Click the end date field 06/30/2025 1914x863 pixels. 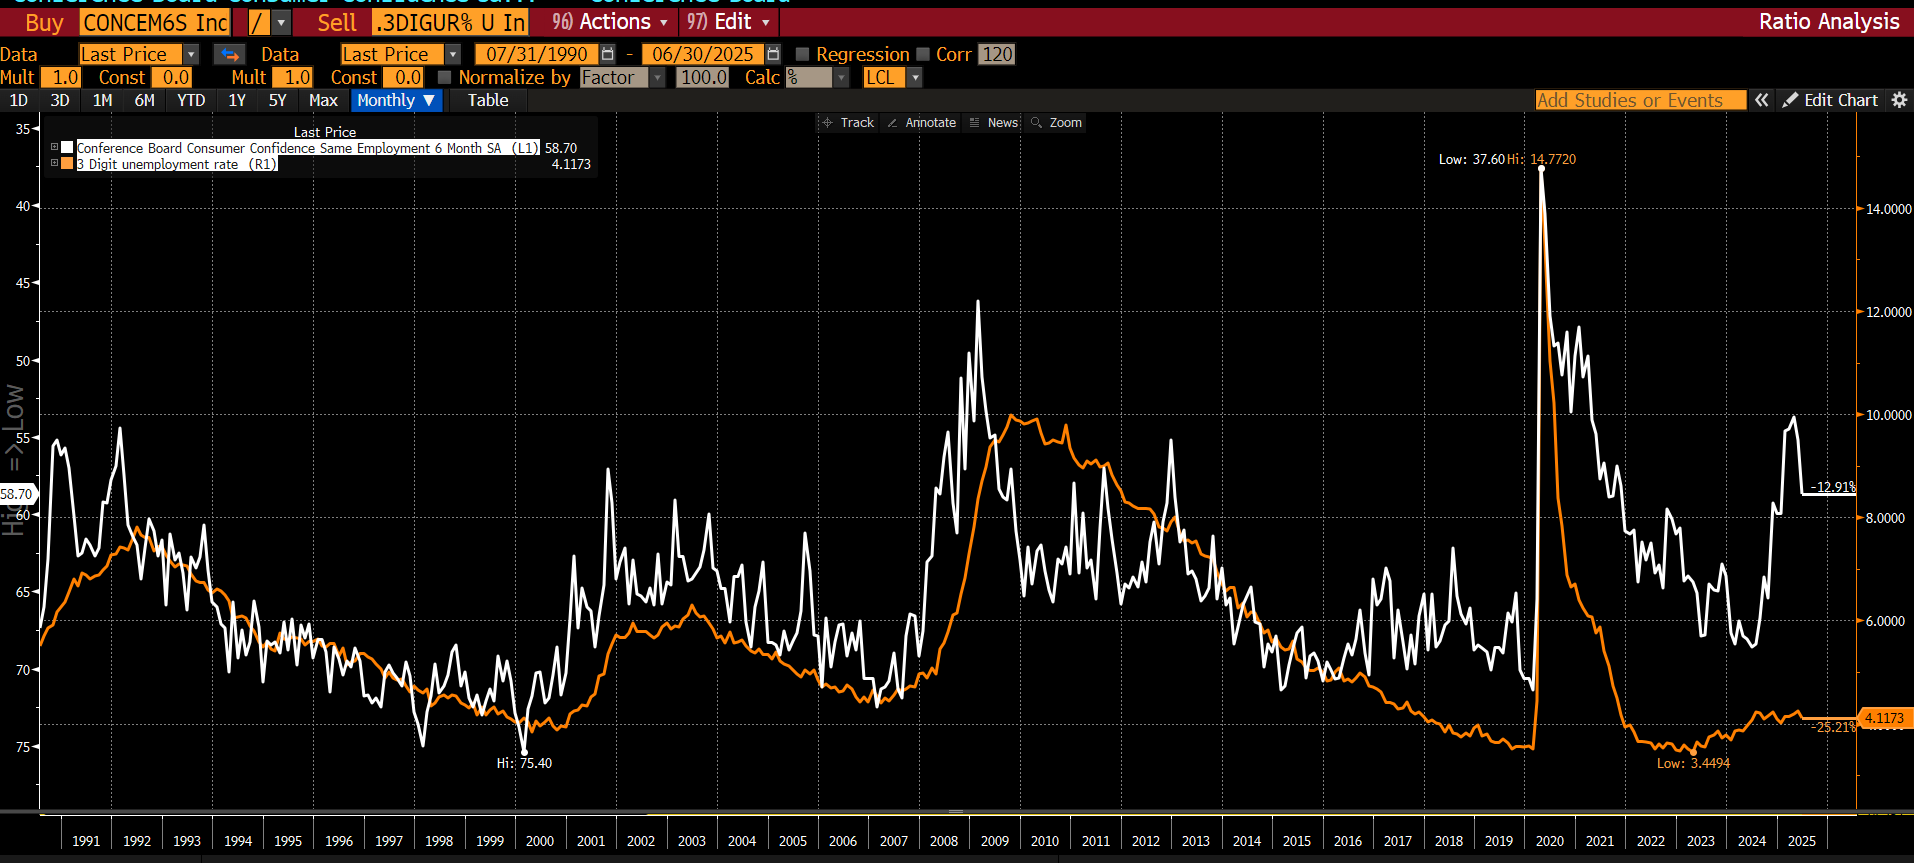click(x=703, y=54)
